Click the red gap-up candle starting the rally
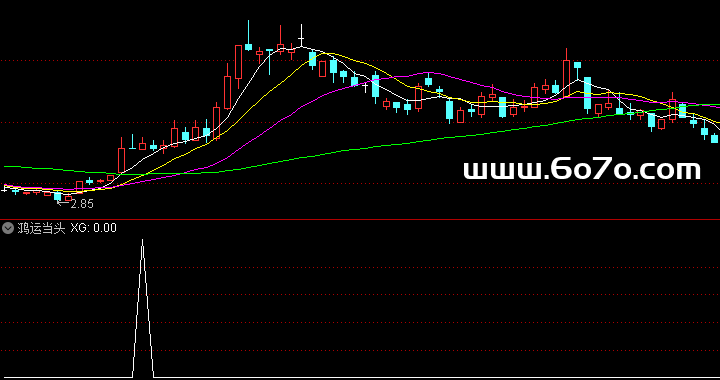The image size is (720, 380). tap(121, 160)
